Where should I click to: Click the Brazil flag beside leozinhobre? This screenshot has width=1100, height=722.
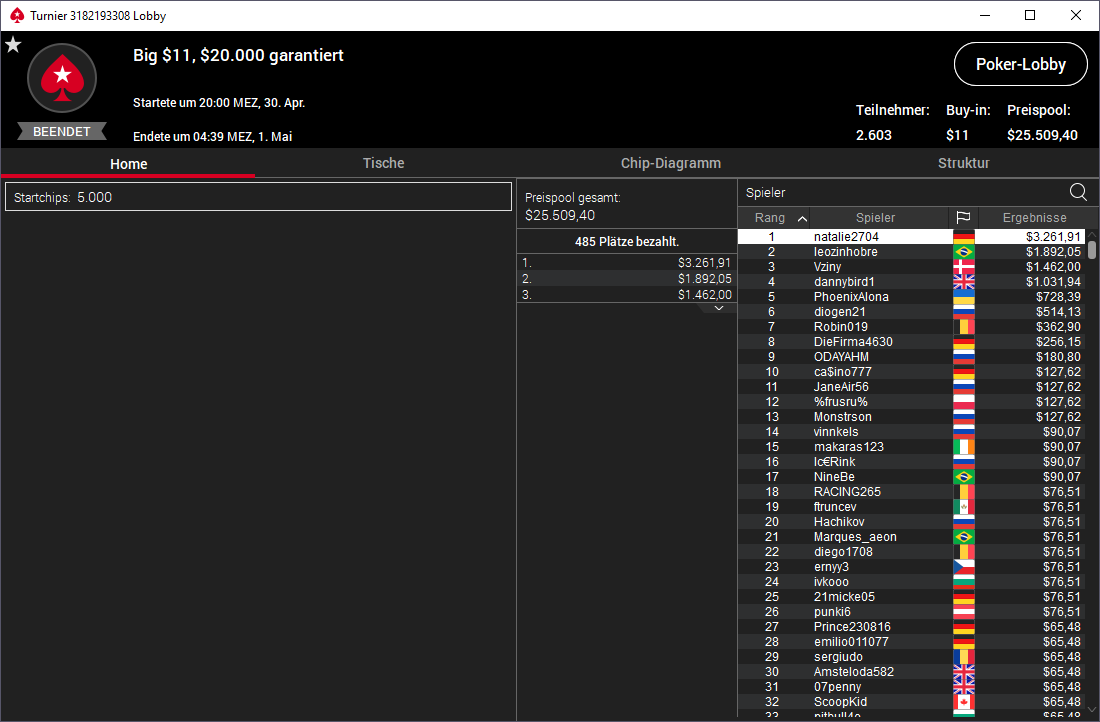[964, 252]
